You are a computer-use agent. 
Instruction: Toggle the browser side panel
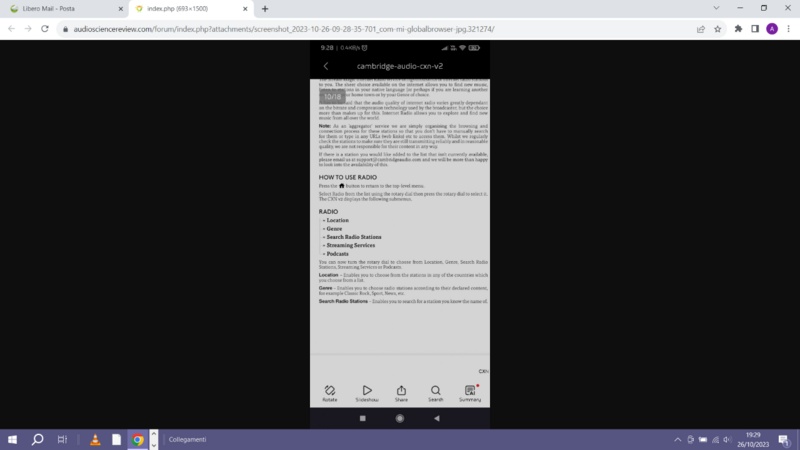point(755,29)
